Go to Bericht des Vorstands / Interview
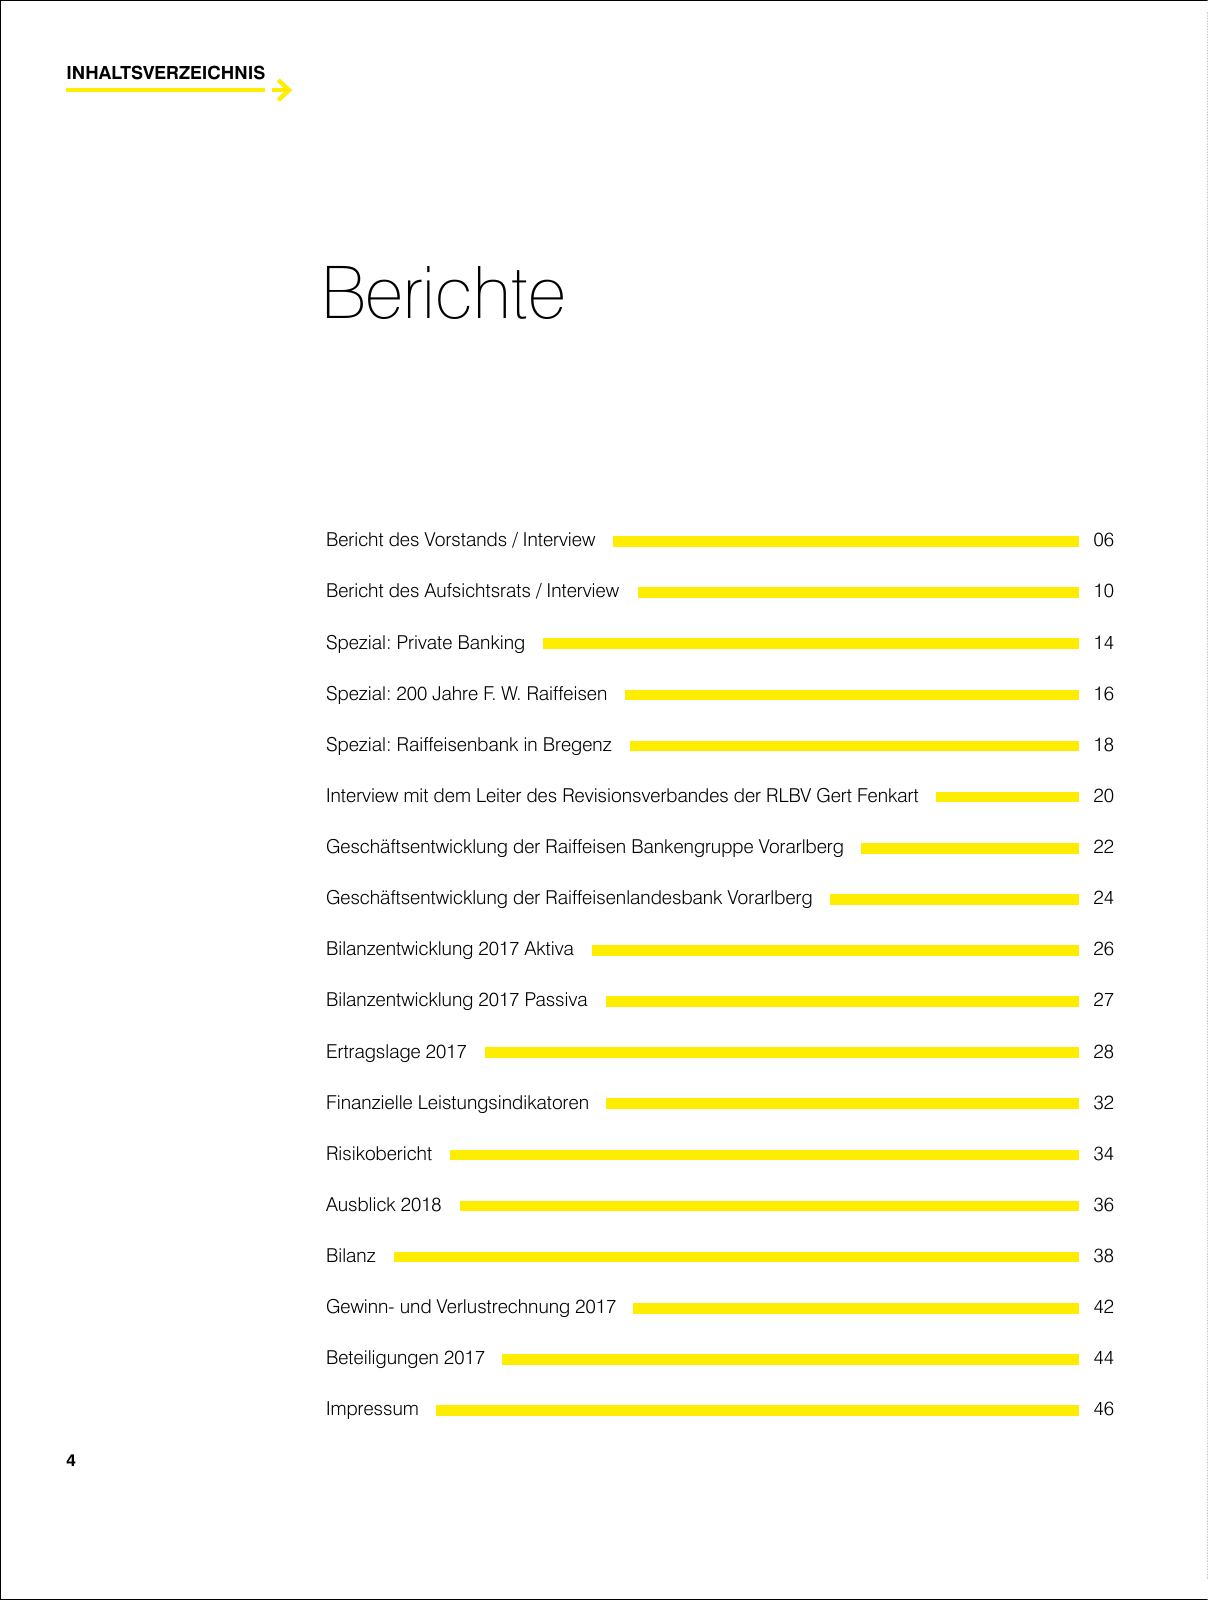 pyautogui.click(x=460, y=540)
